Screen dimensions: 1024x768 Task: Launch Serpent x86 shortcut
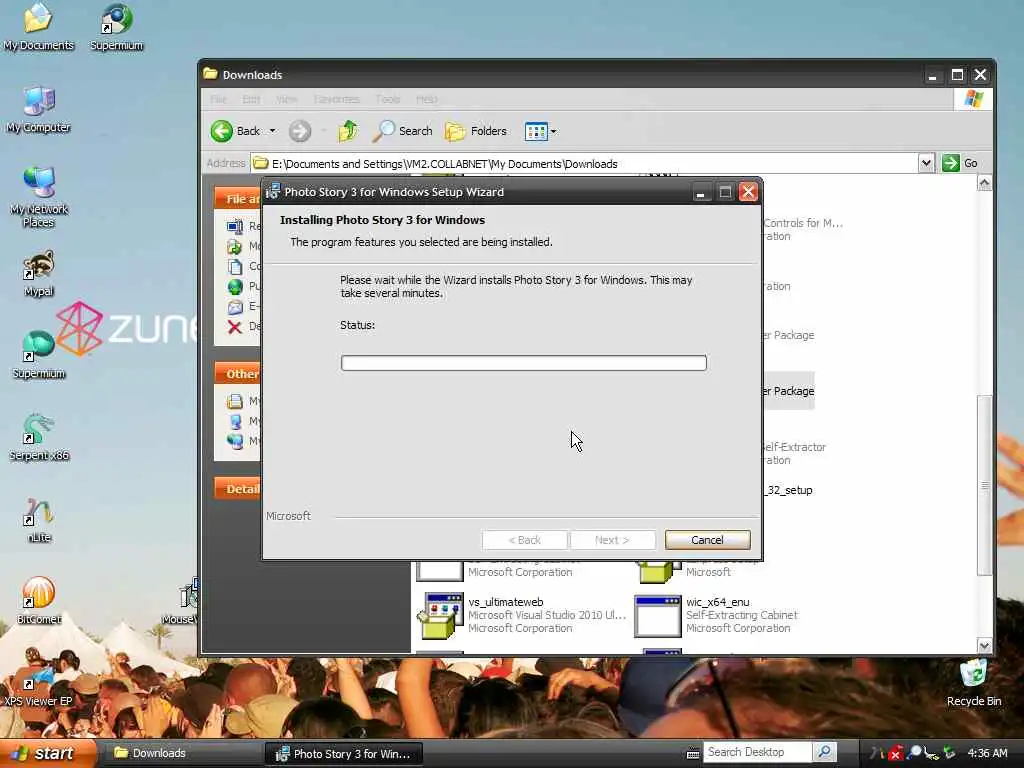click(39, 438)
